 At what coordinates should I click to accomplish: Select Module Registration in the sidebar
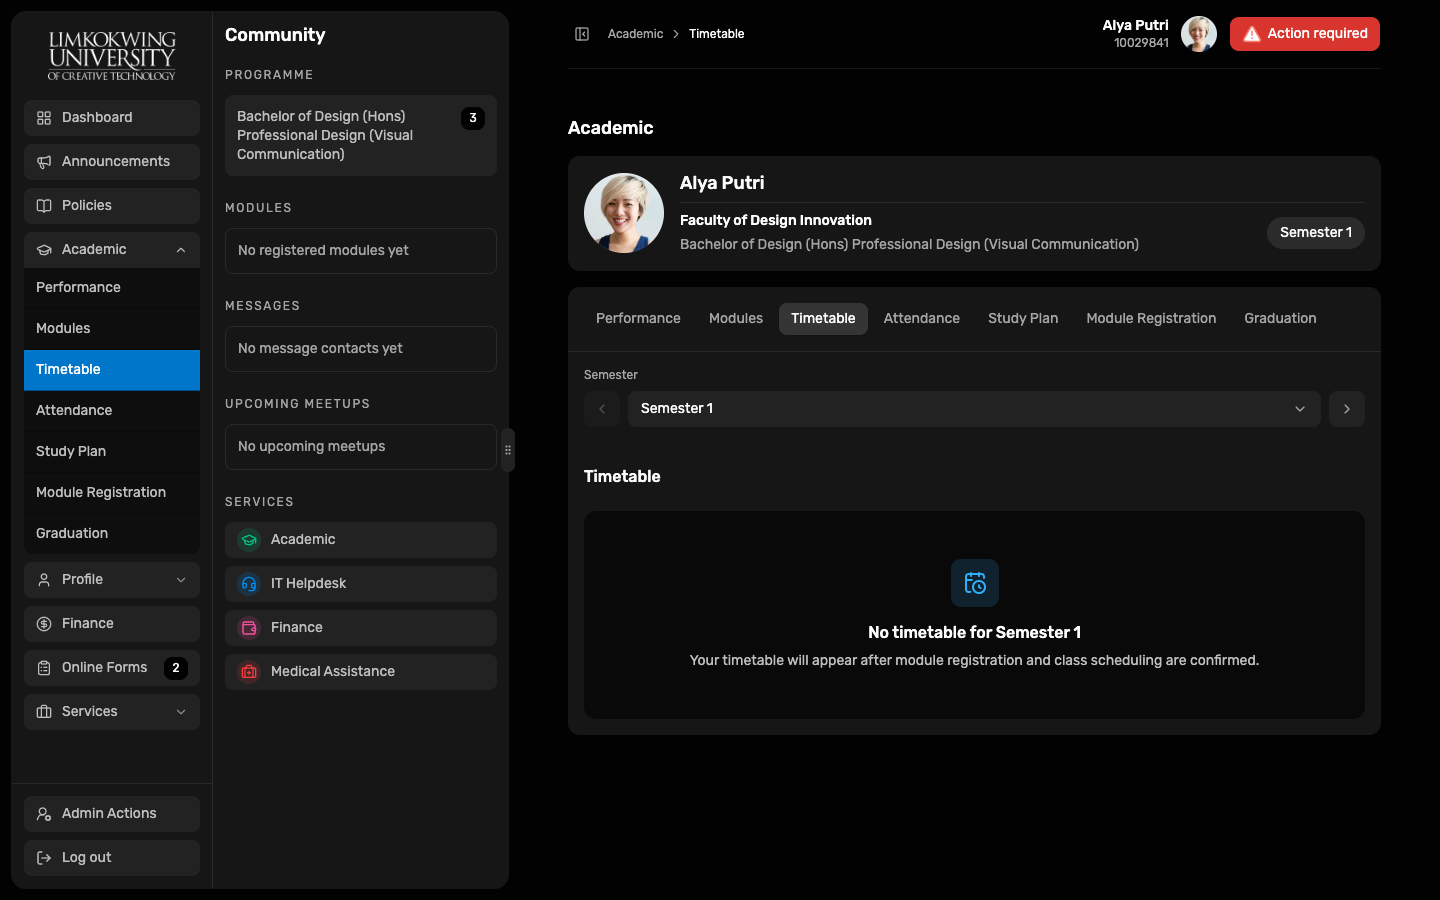tap(112, 493)
